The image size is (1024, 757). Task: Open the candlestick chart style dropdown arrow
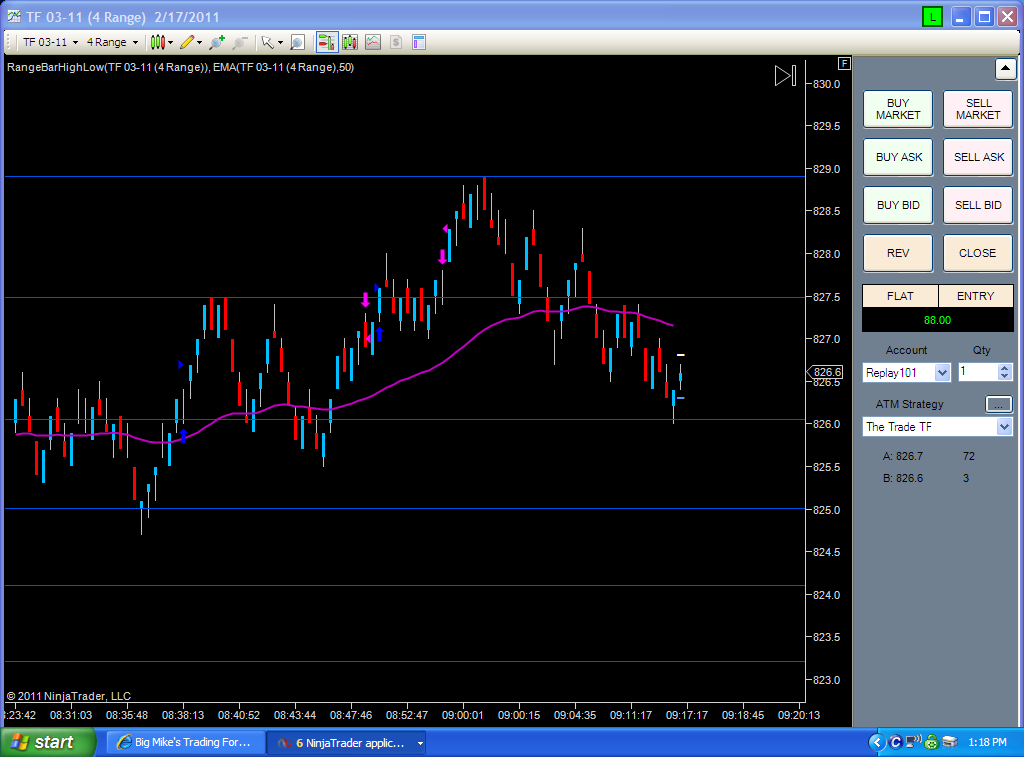tap(170, 42)
